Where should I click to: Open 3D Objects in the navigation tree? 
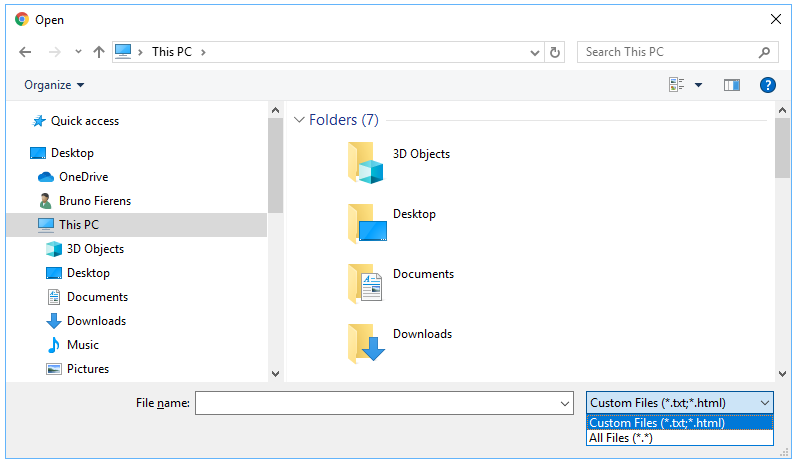(x=95, y=249)
